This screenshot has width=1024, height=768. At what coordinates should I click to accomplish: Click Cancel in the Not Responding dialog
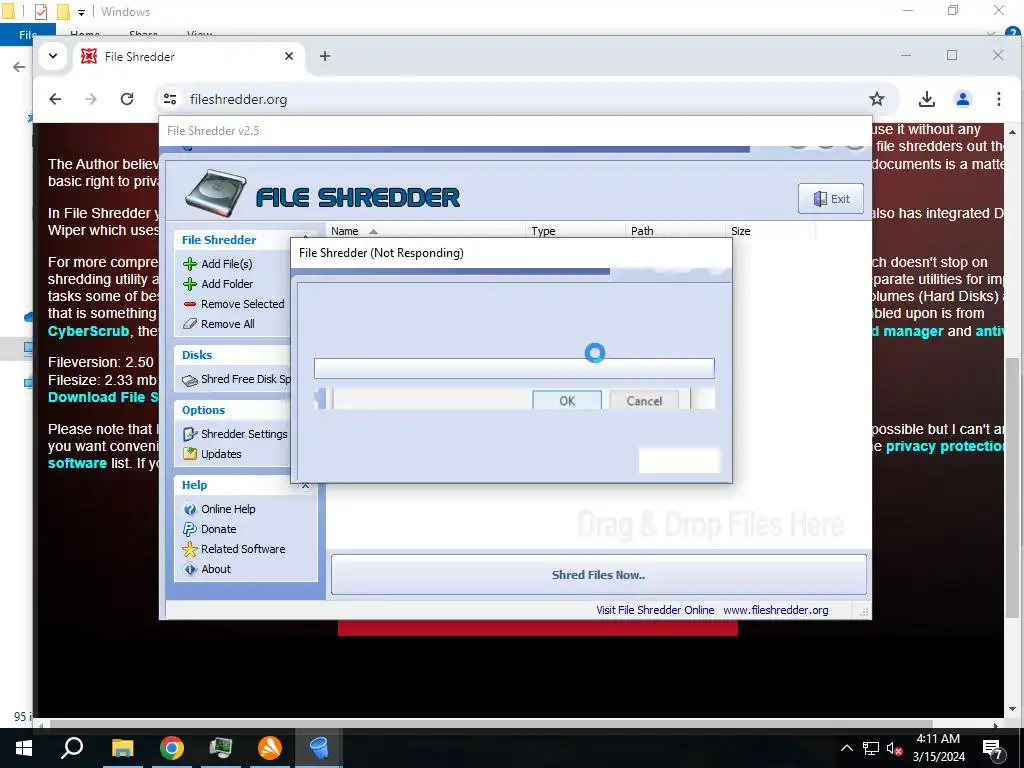[x=644, y=401]
